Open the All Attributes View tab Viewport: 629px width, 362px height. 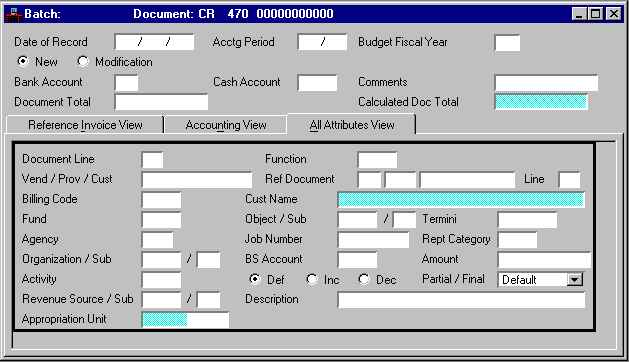[x=351, y=124]
